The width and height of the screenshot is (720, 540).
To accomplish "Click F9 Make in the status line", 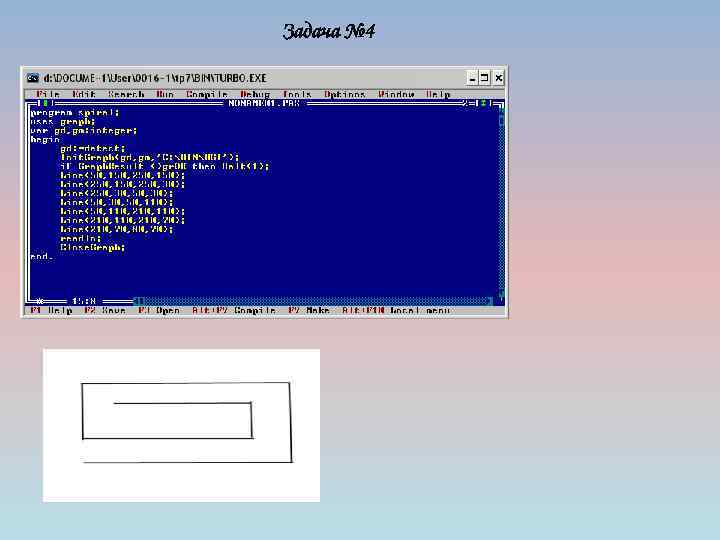I will point(309,310).
